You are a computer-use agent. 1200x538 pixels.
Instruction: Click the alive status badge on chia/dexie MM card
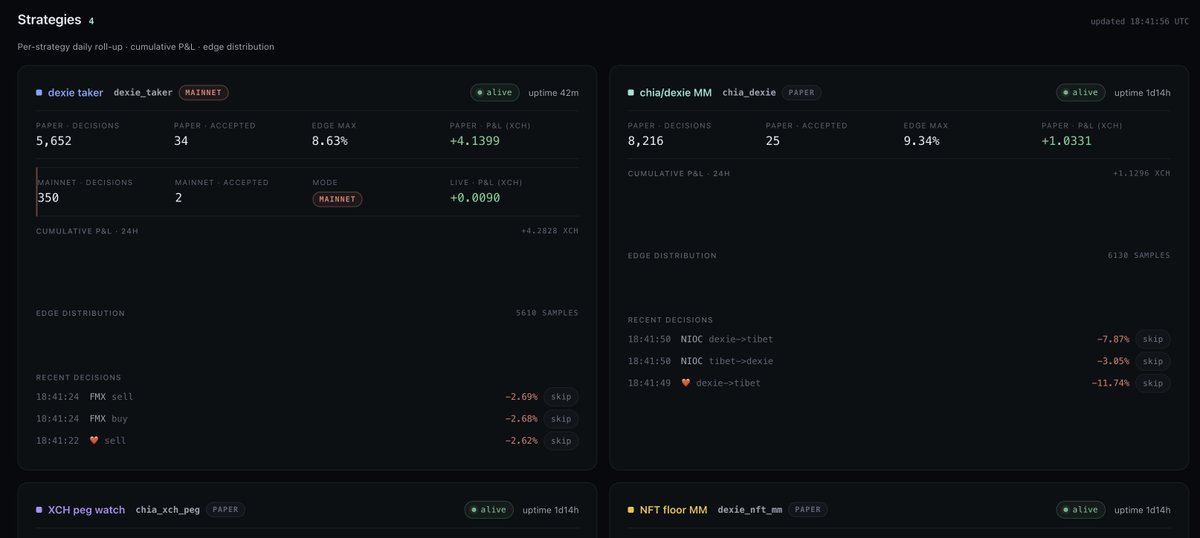click(x=1081, y=92)
